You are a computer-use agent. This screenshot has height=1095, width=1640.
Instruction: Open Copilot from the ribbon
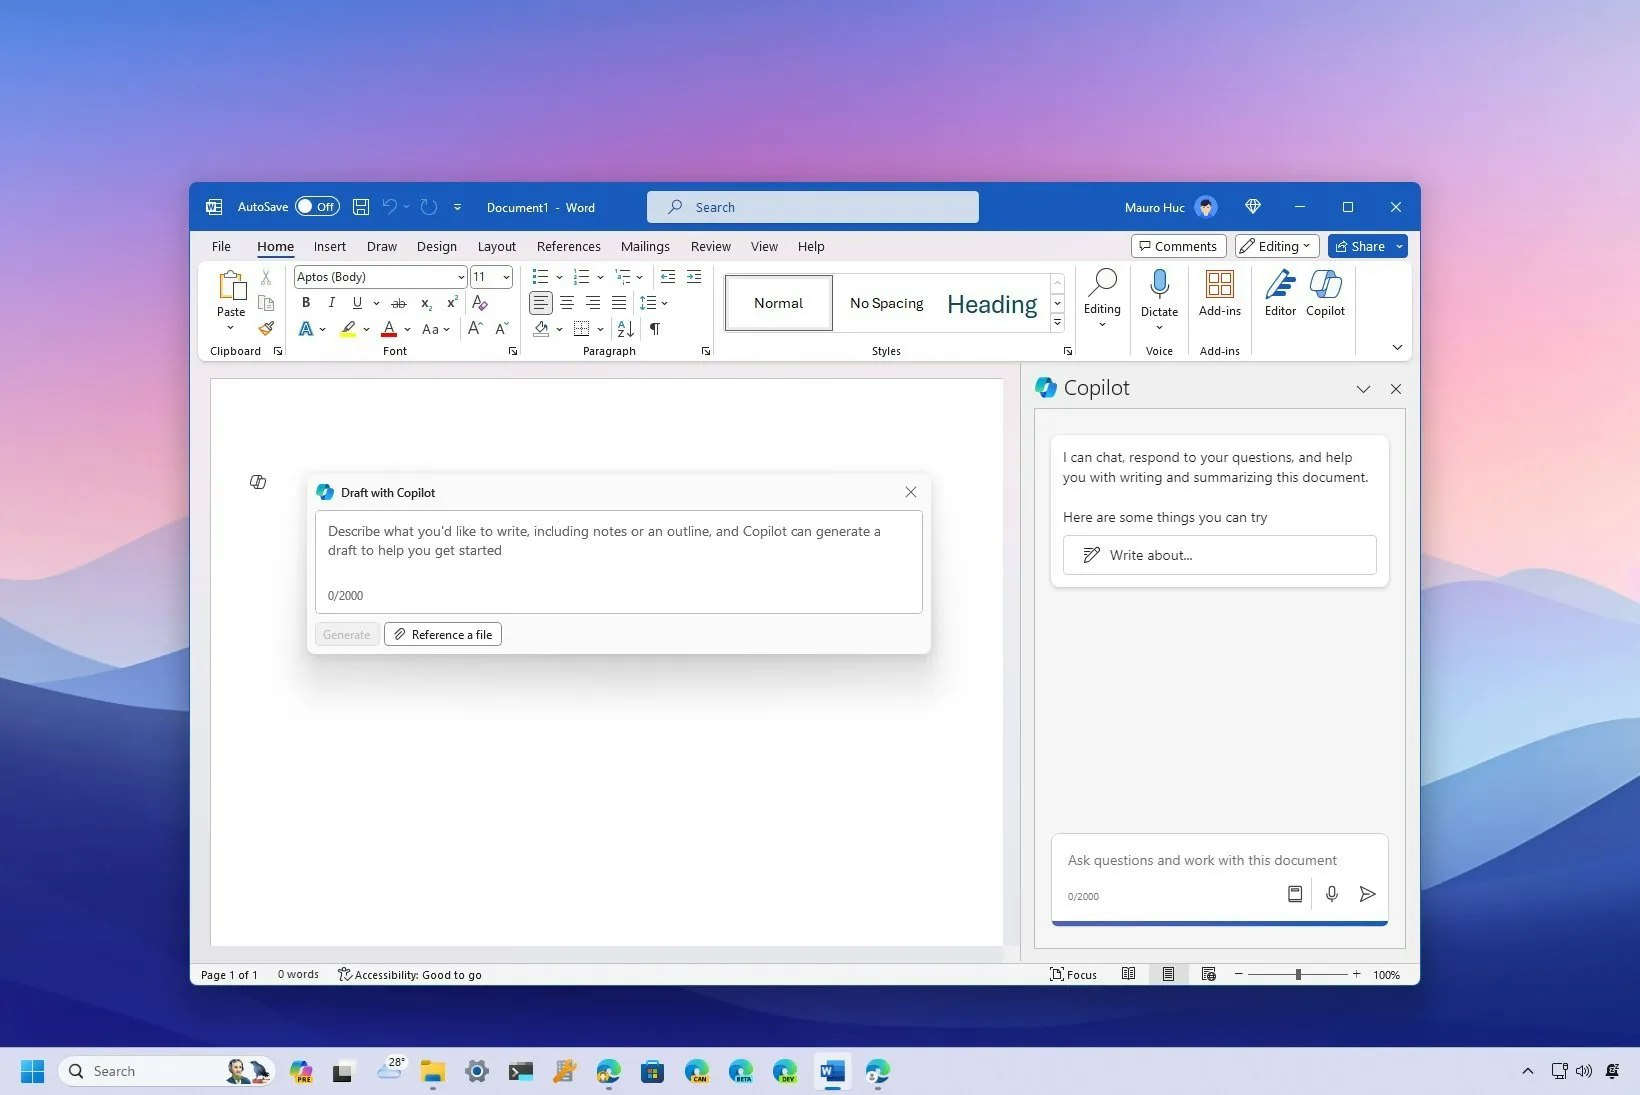[x=1325, y=295]
